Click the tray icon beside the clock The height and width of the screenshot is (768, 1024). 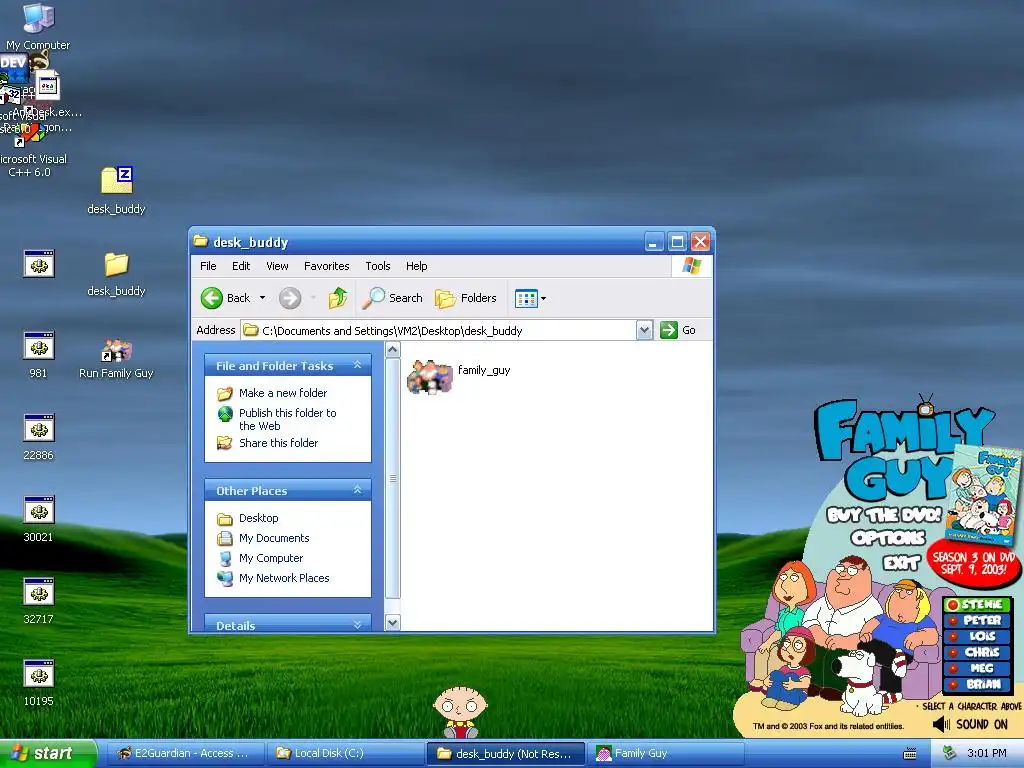tap(949, 753)
